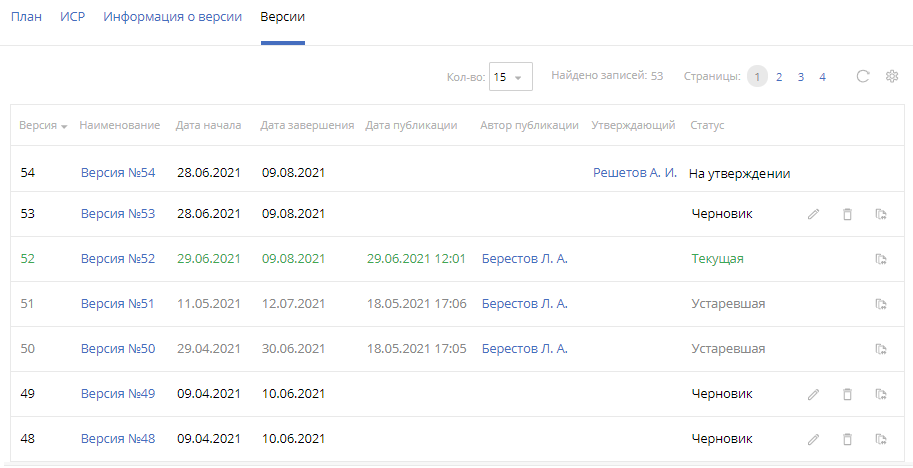Image resolution: width=913 pixels, height=468 pixels.
Task: Open the Информация о версии tab
Action: point(172,17)
